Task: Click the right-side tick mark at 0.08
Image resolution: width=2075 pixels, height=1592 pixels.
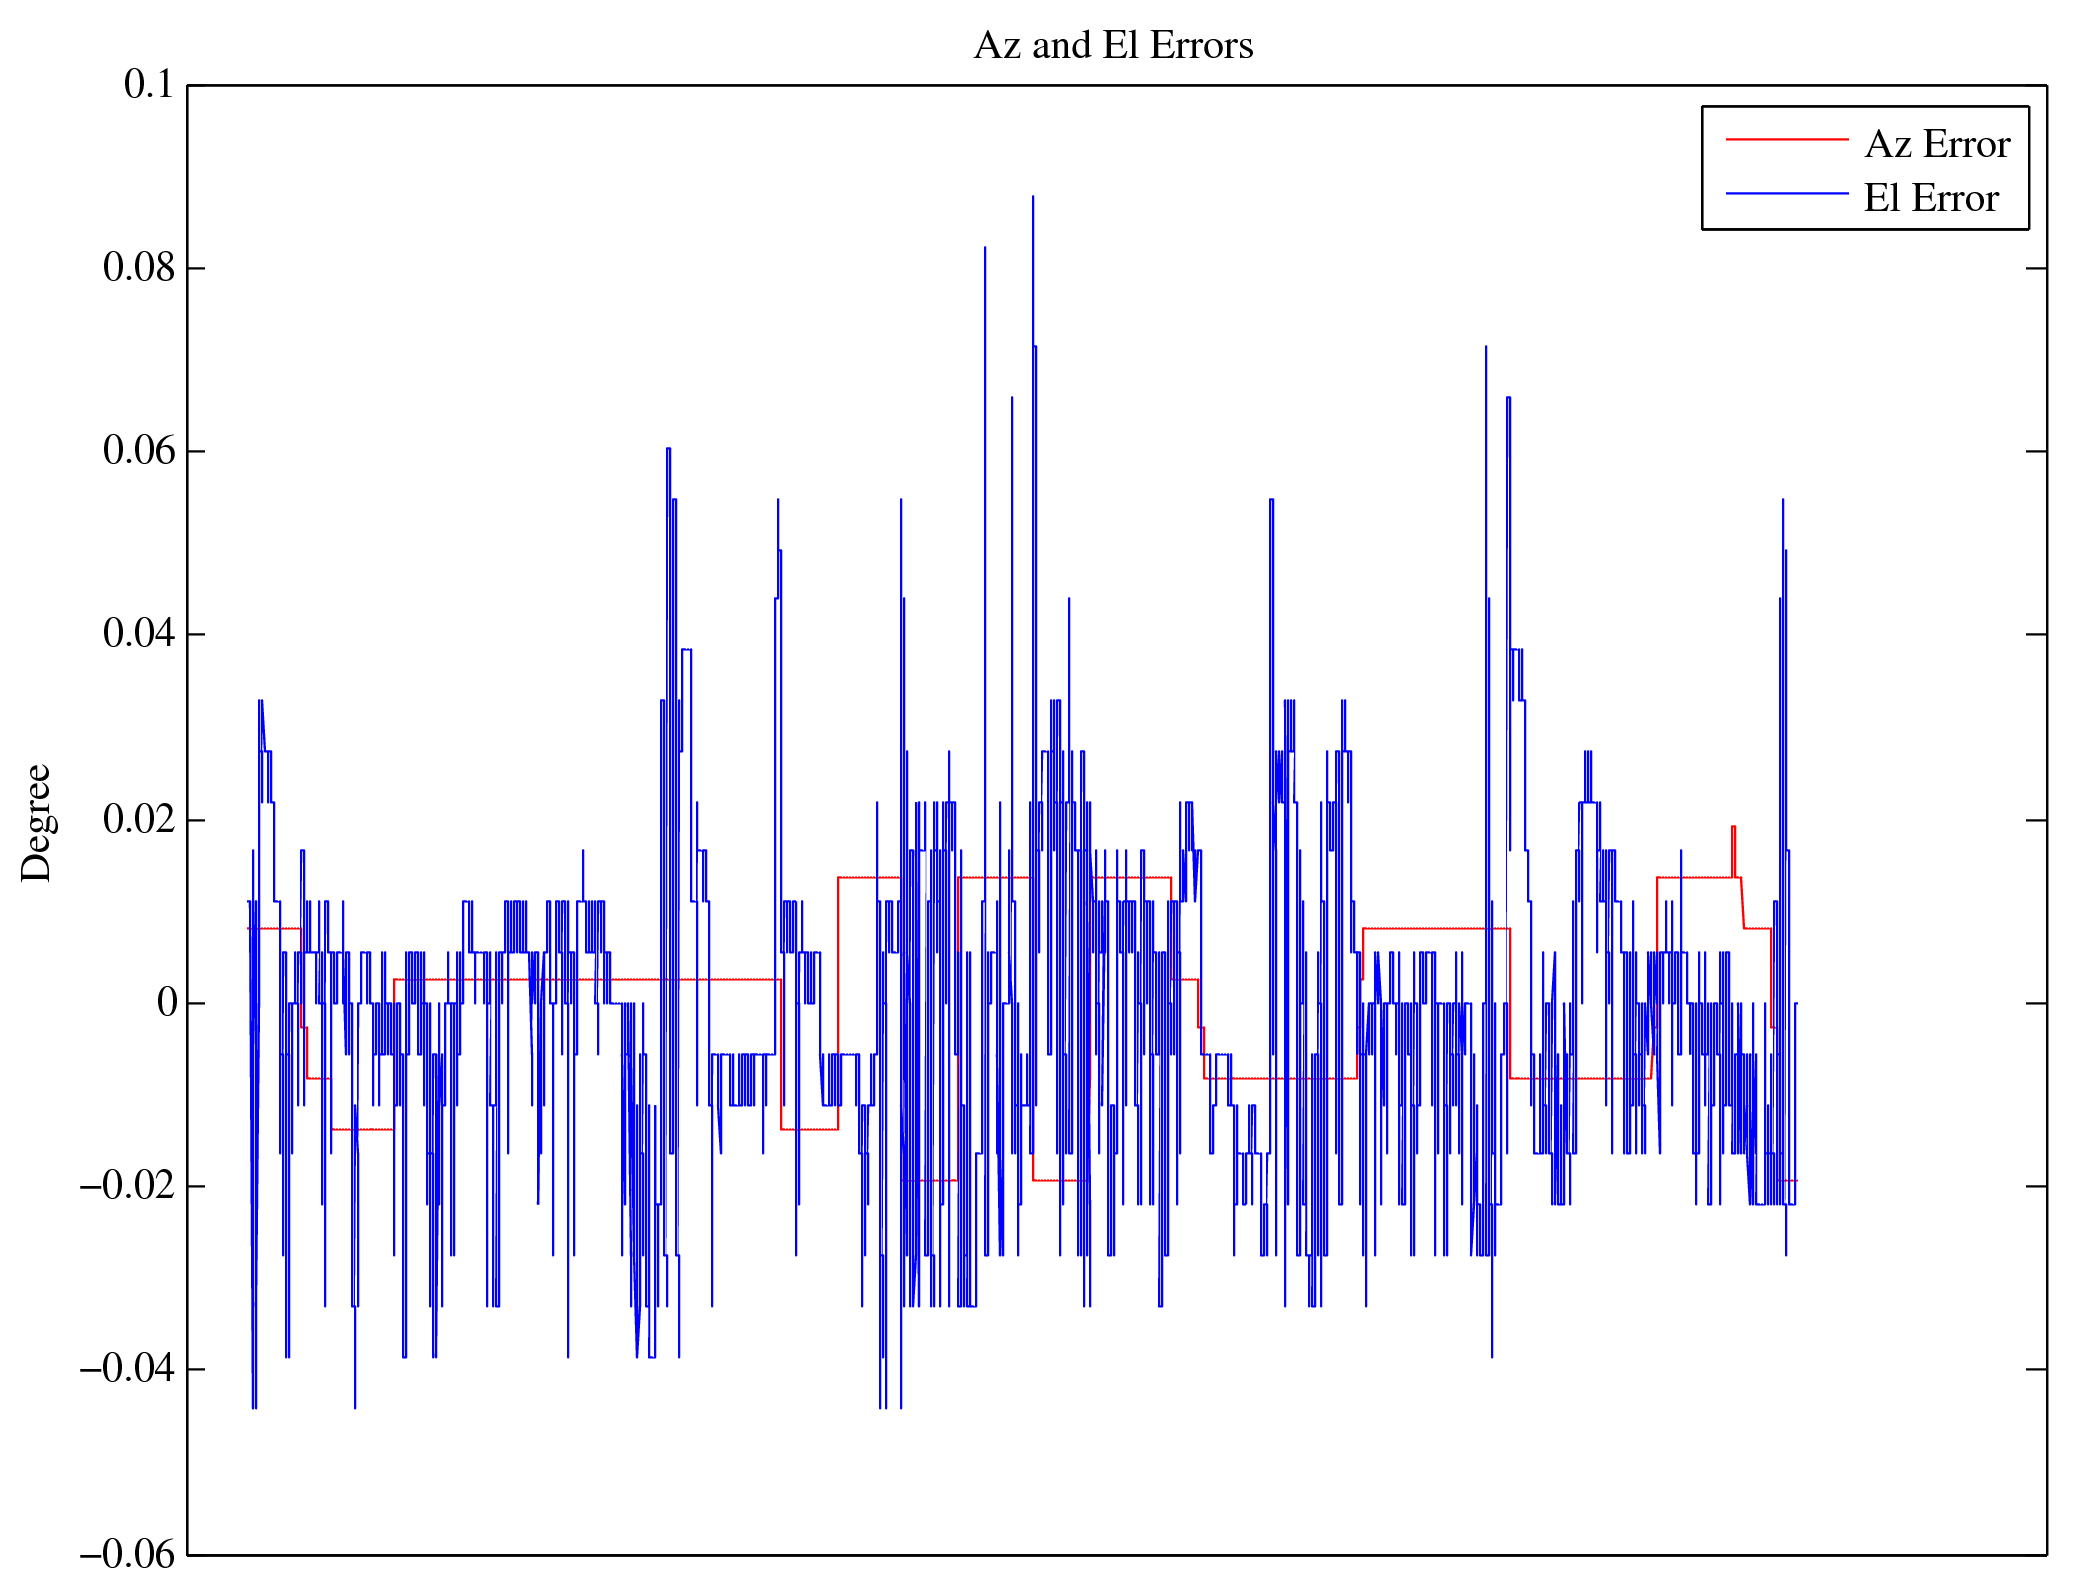Action: (2036, 268)
